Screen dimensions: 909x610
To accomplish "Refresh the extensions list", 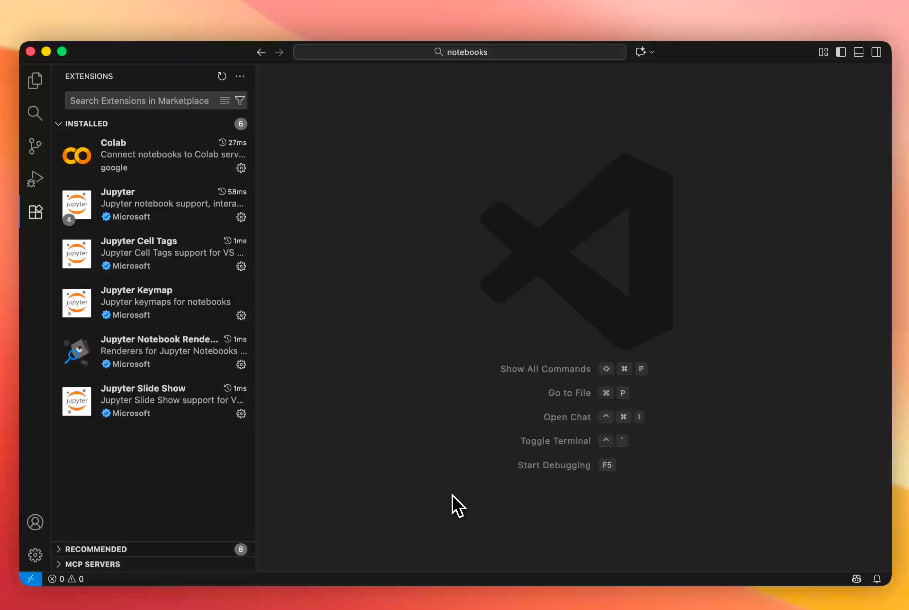I will tap(222, 76).
